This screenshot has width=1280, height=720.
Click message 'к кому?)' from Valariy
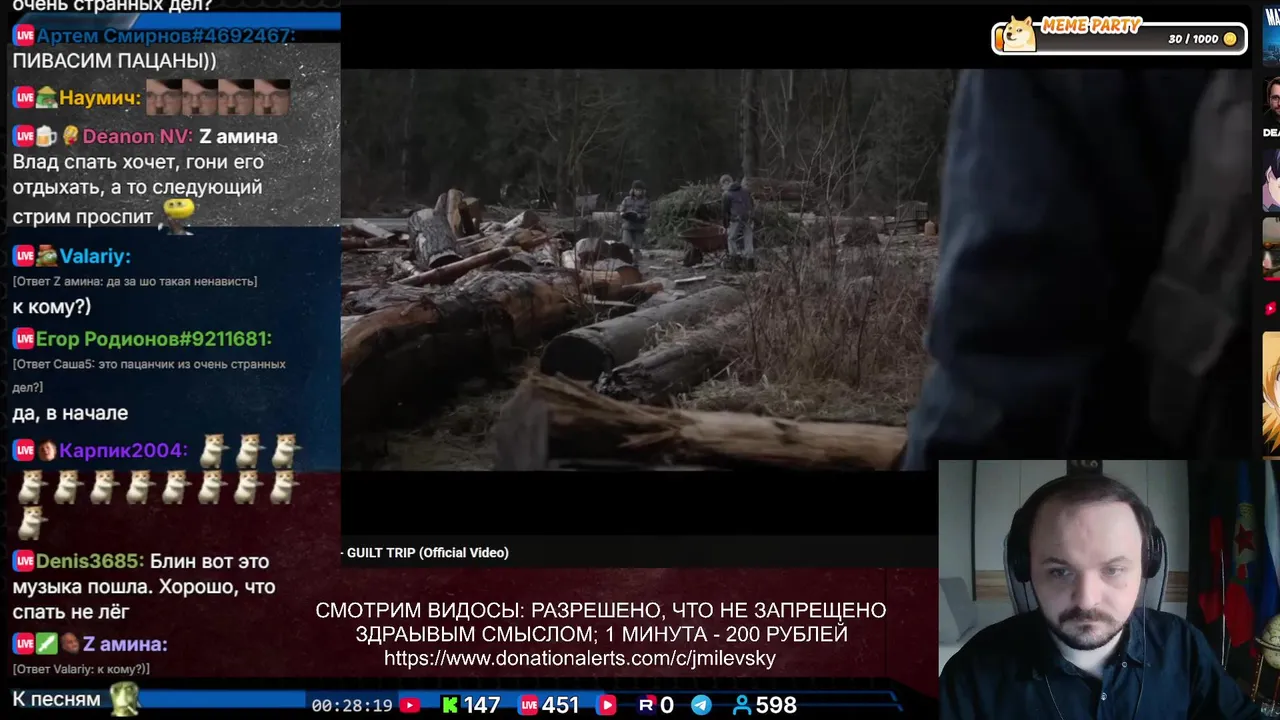coord(51,307)
